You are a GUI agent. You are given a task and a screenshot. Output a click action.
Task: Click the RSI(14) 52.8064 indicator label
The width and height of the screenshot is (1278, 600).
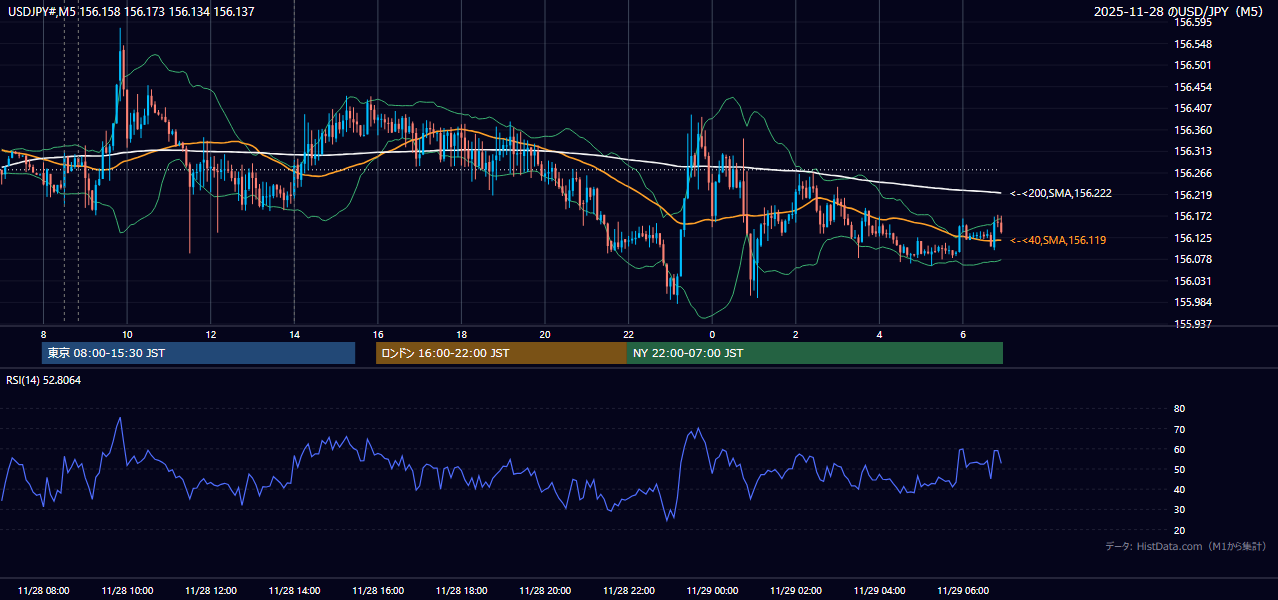tap(44, 380)
